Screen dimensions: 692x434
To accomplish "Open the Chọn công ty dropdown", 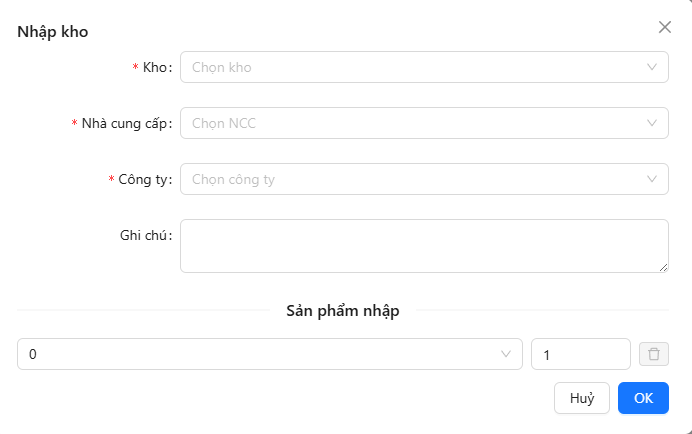I will tap(424, 179).
